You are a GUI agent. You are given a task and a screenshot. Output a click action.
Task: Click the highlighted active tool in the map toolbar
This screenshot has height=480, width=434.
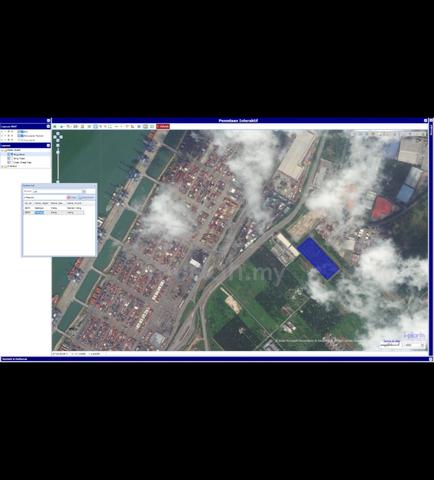(x=95, y=126)
